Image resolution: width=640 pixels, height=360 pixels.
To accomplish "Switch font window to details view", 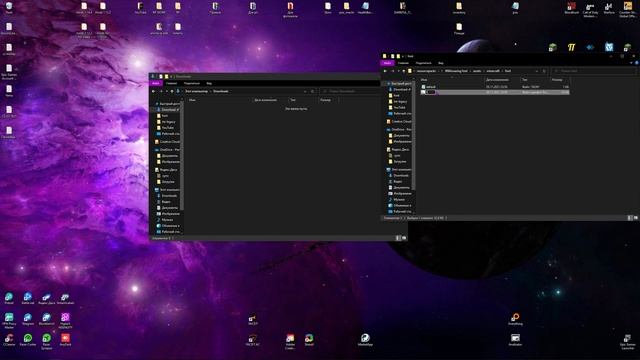I will coord(630,218).
